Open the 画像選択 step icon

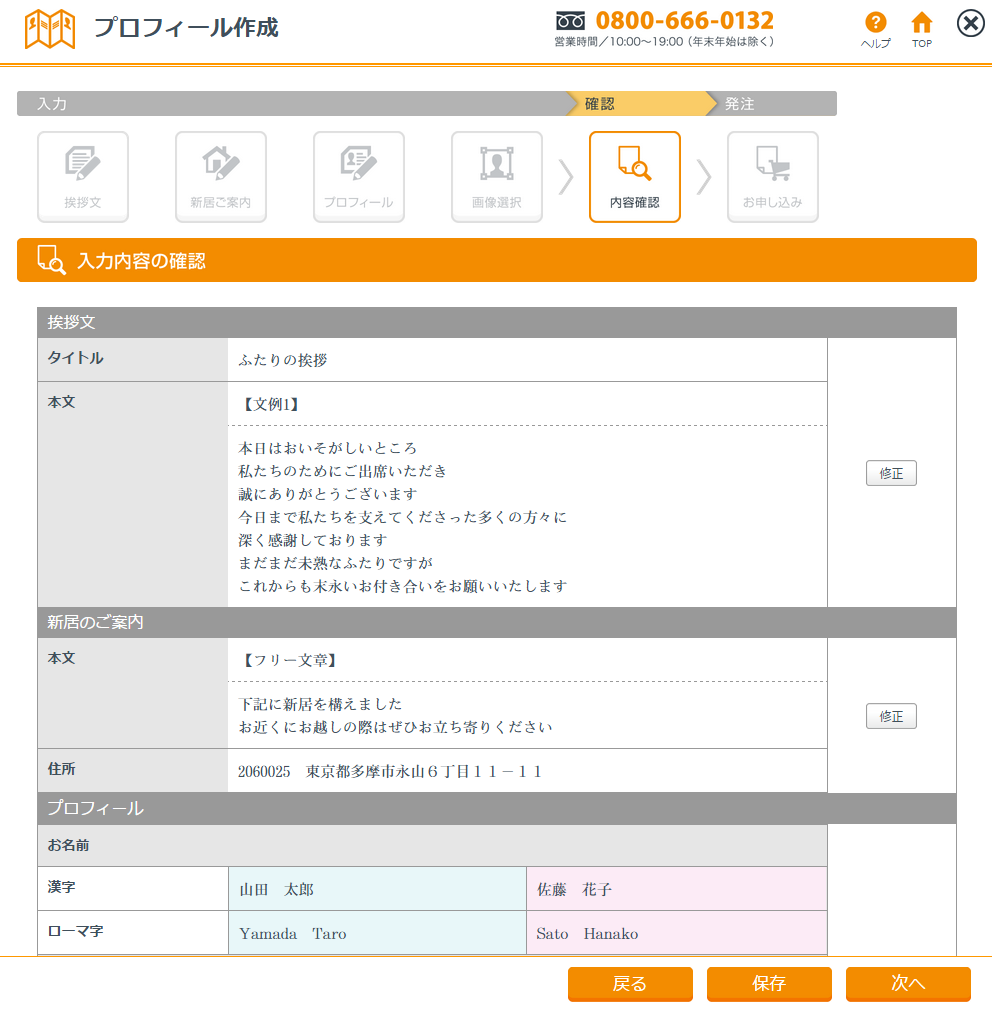[497, 177]
